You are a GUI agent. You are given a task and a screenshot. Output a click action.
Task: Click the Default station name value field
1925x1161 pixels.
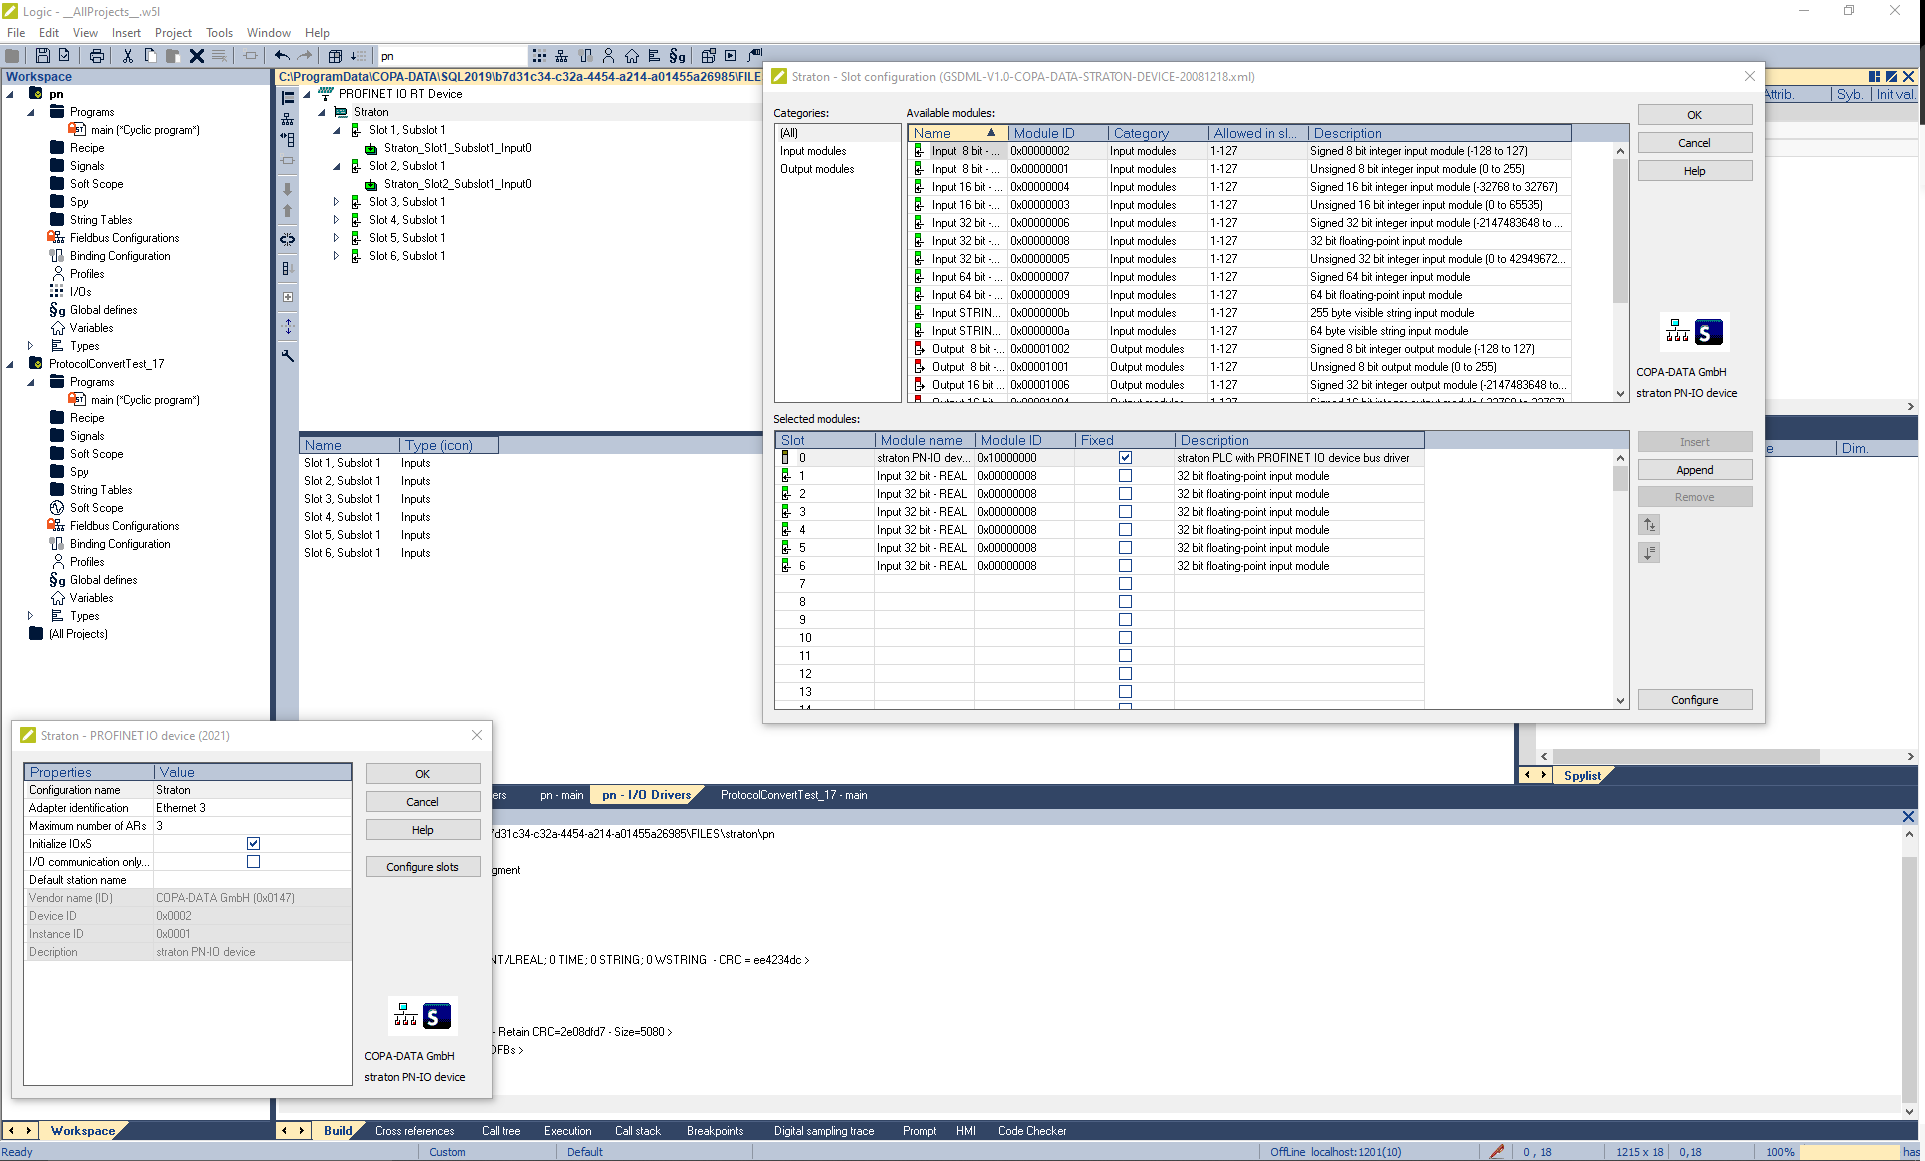pos(252,880)
